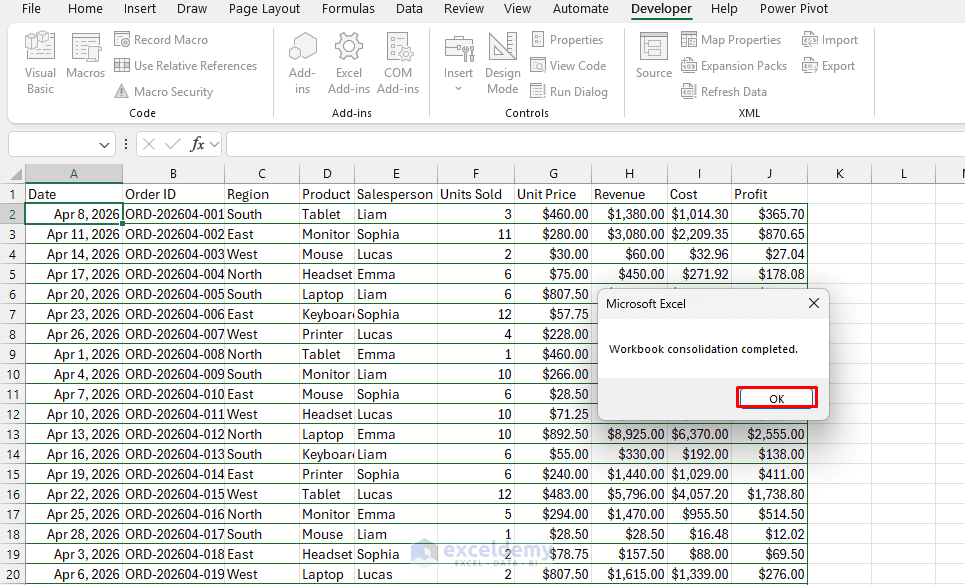Toggle Use Relative References

click(185, 65)
